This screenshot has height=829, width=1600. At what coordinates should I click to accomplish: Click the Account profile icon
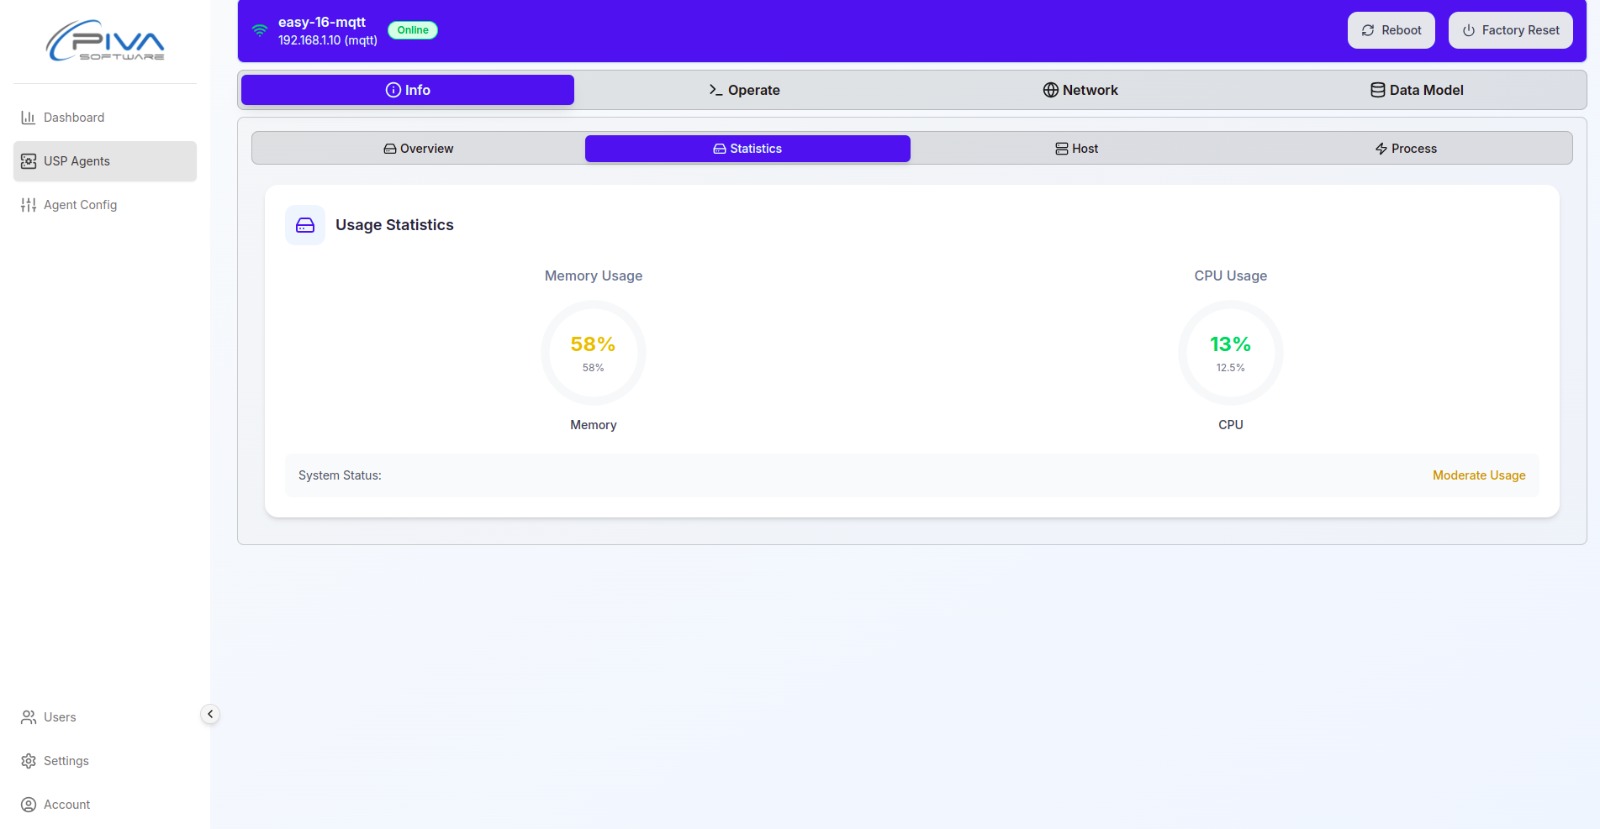[28, 805]
